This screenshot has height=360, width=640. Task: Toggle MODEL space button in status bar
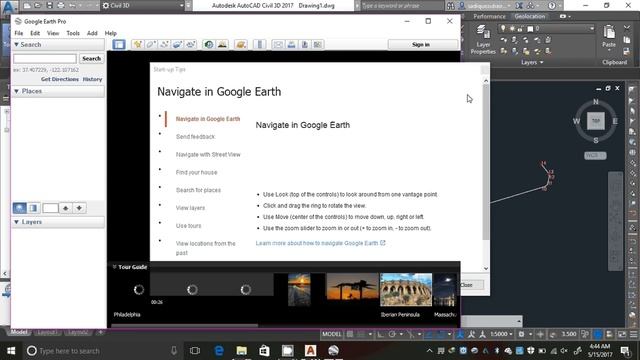[331, 334]
